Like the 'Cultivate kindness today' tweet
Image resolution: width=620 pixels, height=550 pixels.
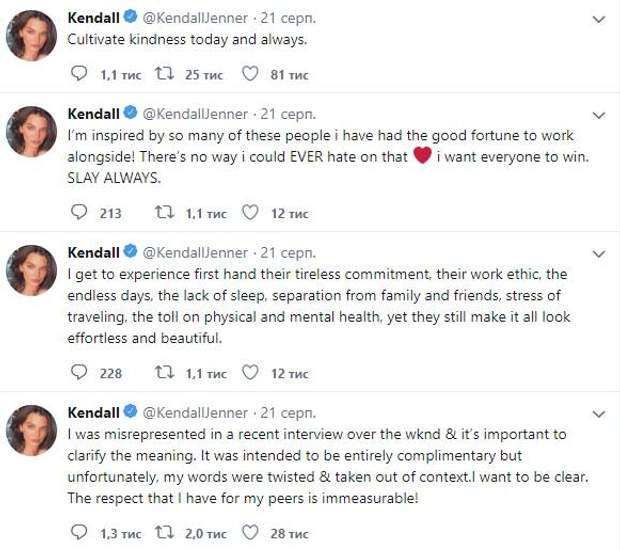pyautogui.click(x=250, y=73)
